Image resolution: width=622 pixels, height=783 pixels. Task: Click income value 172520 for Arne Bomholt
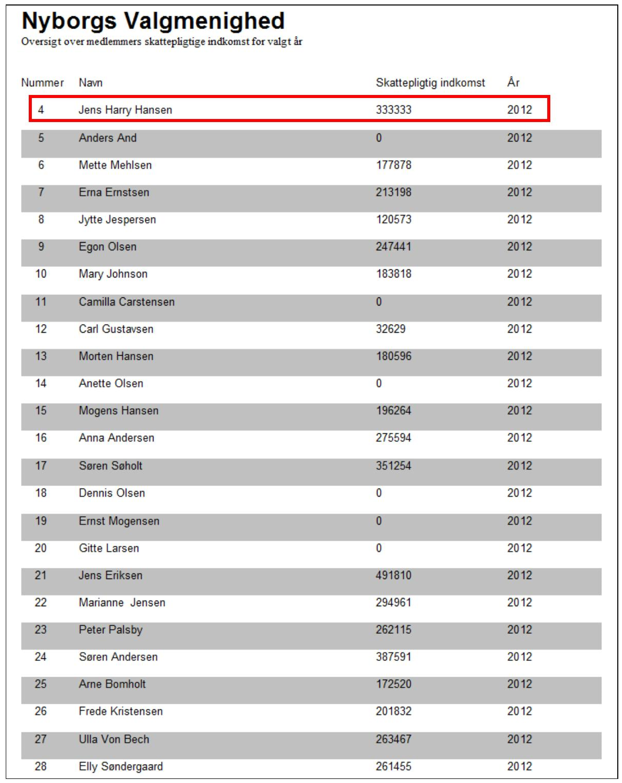[393, 684]
